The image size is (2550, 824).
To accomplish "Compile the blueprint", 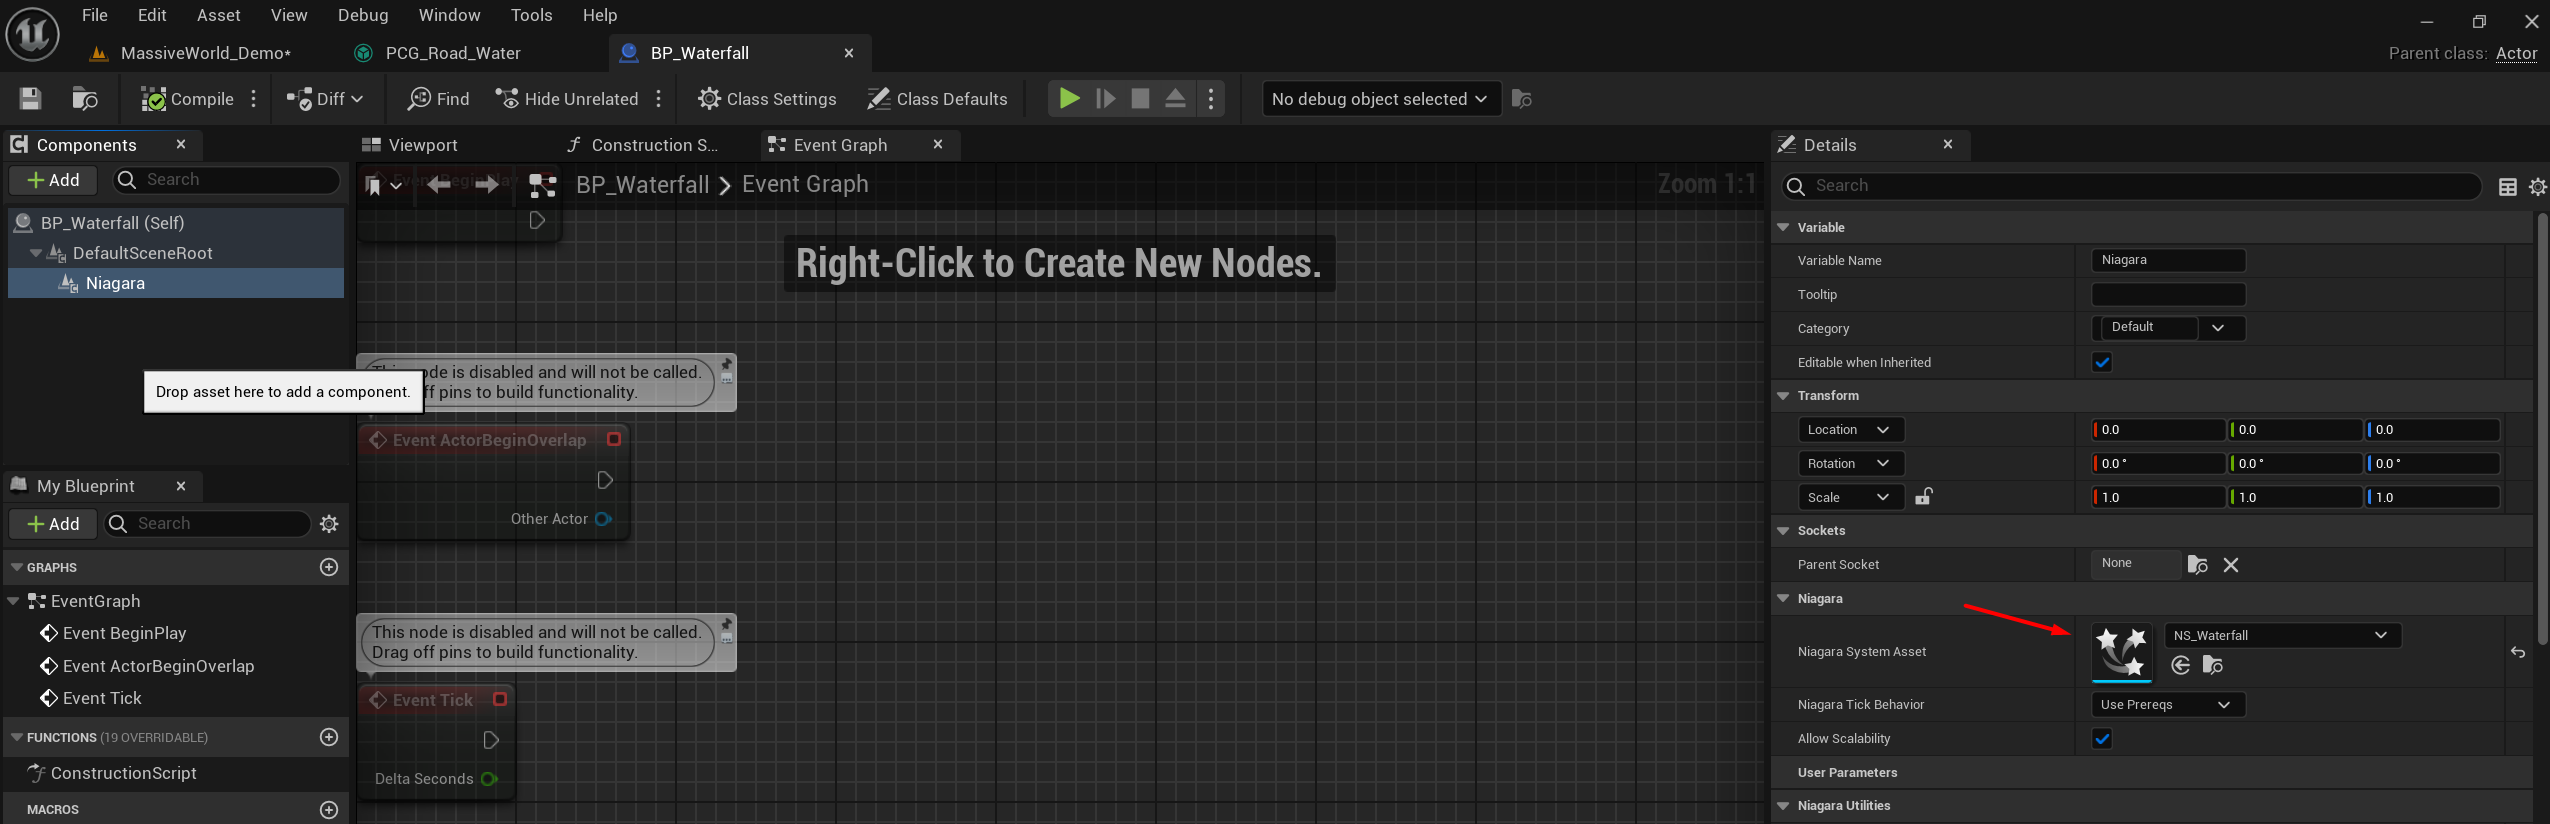I will [187, 98].
